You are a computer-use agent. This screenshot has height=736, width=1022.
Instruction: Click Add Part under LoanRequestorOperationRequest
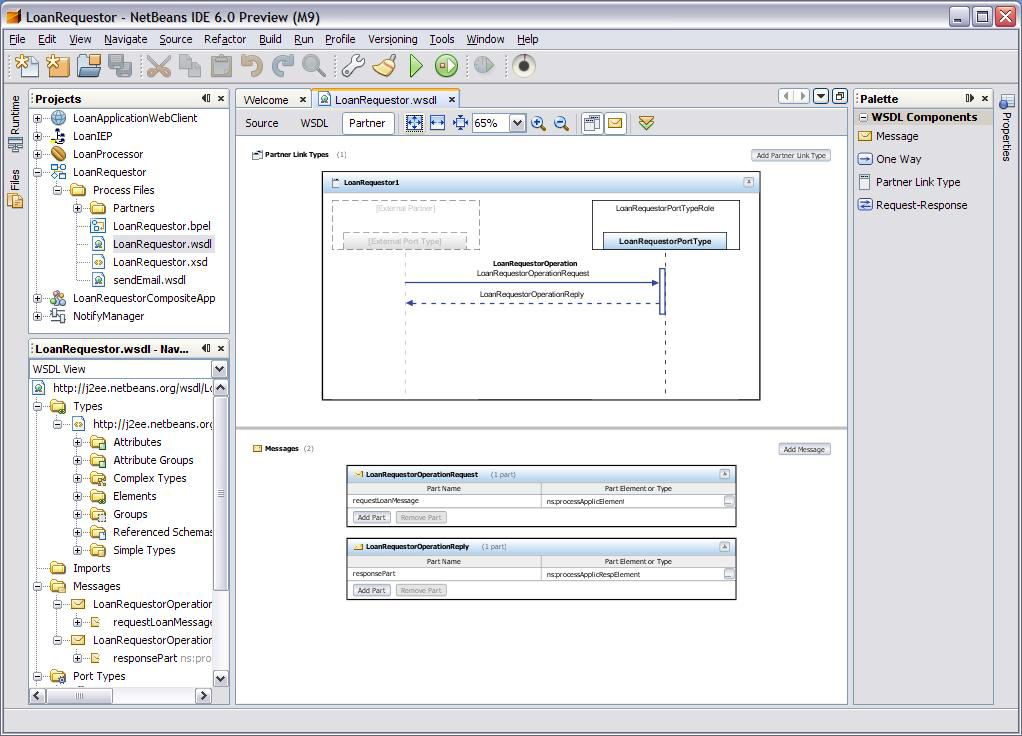(372, 518)
